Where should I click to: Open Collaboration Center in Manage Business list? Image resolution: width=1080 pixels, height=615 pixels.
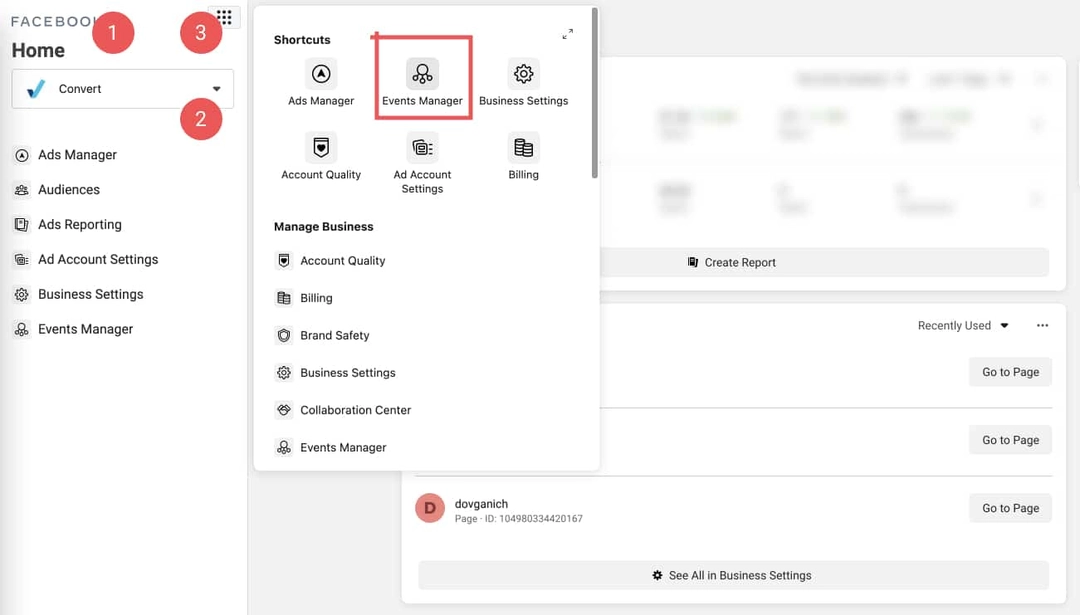[355, 410]
